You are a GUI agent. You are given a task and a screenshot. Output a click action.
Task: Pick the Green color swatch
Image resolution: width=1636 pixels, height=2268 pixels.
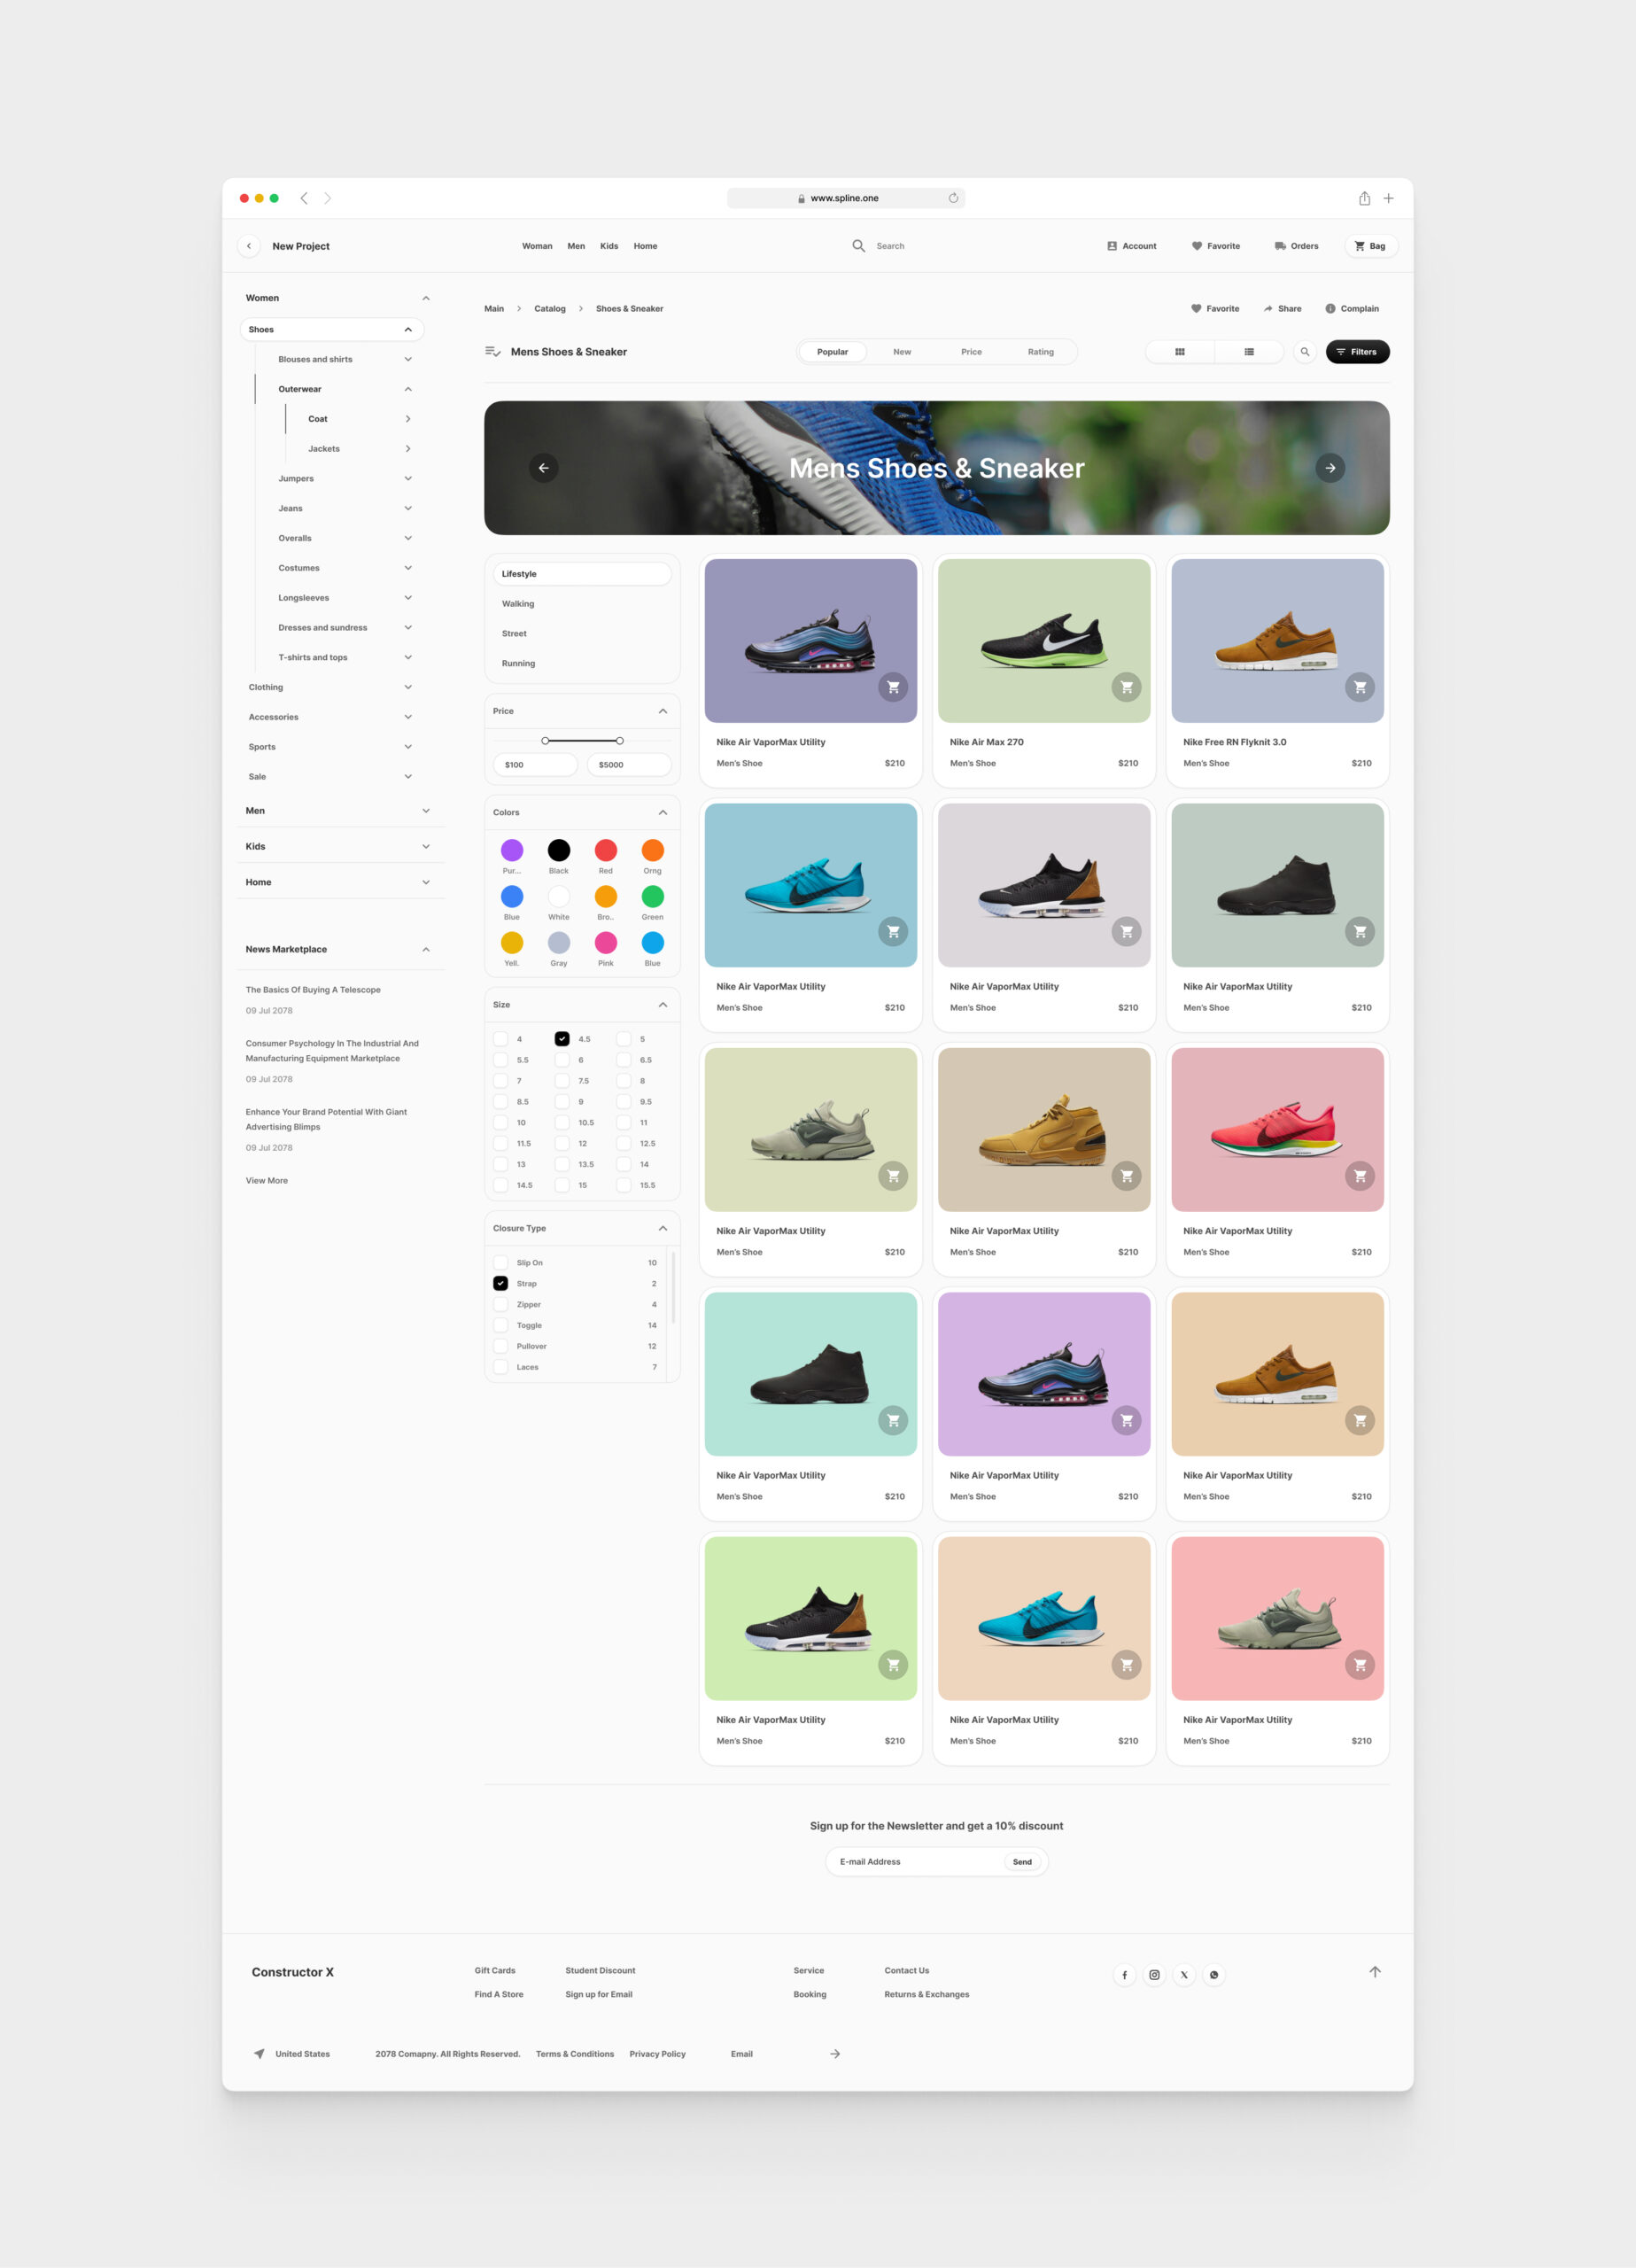[653, 897]
